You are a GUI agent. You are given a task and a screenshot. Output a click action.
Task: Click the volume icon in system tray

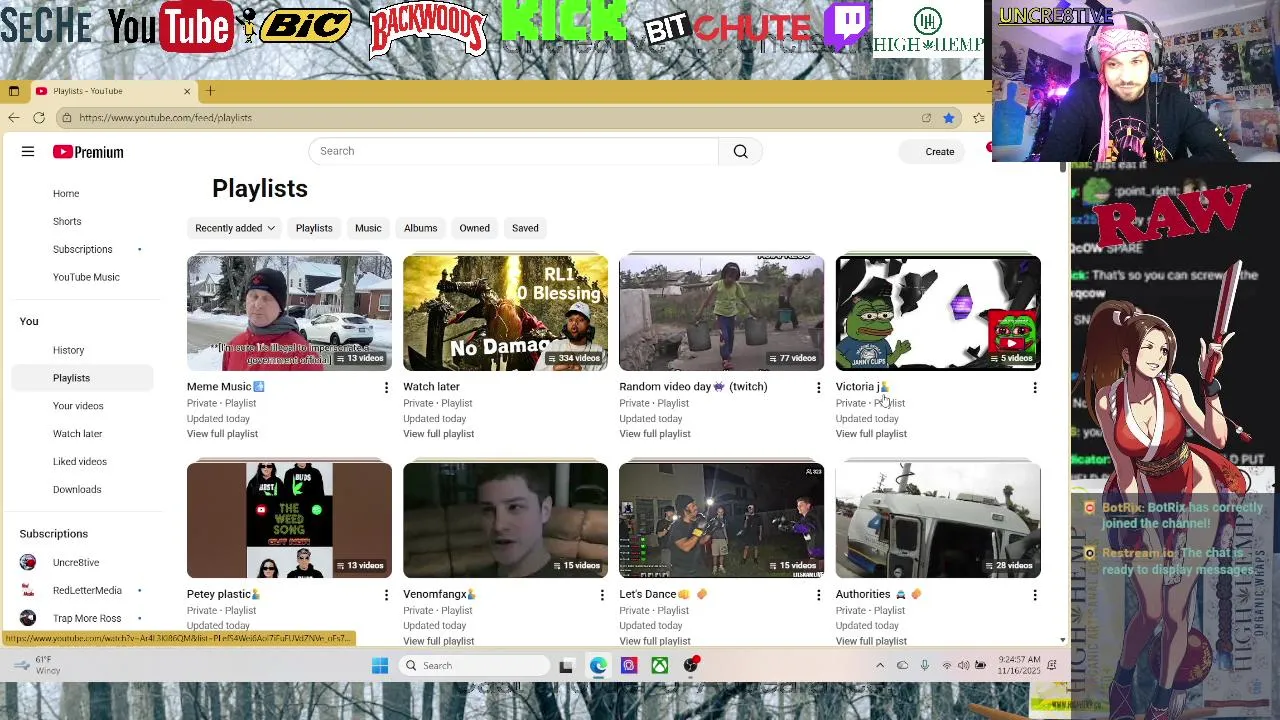coord(963,666)
